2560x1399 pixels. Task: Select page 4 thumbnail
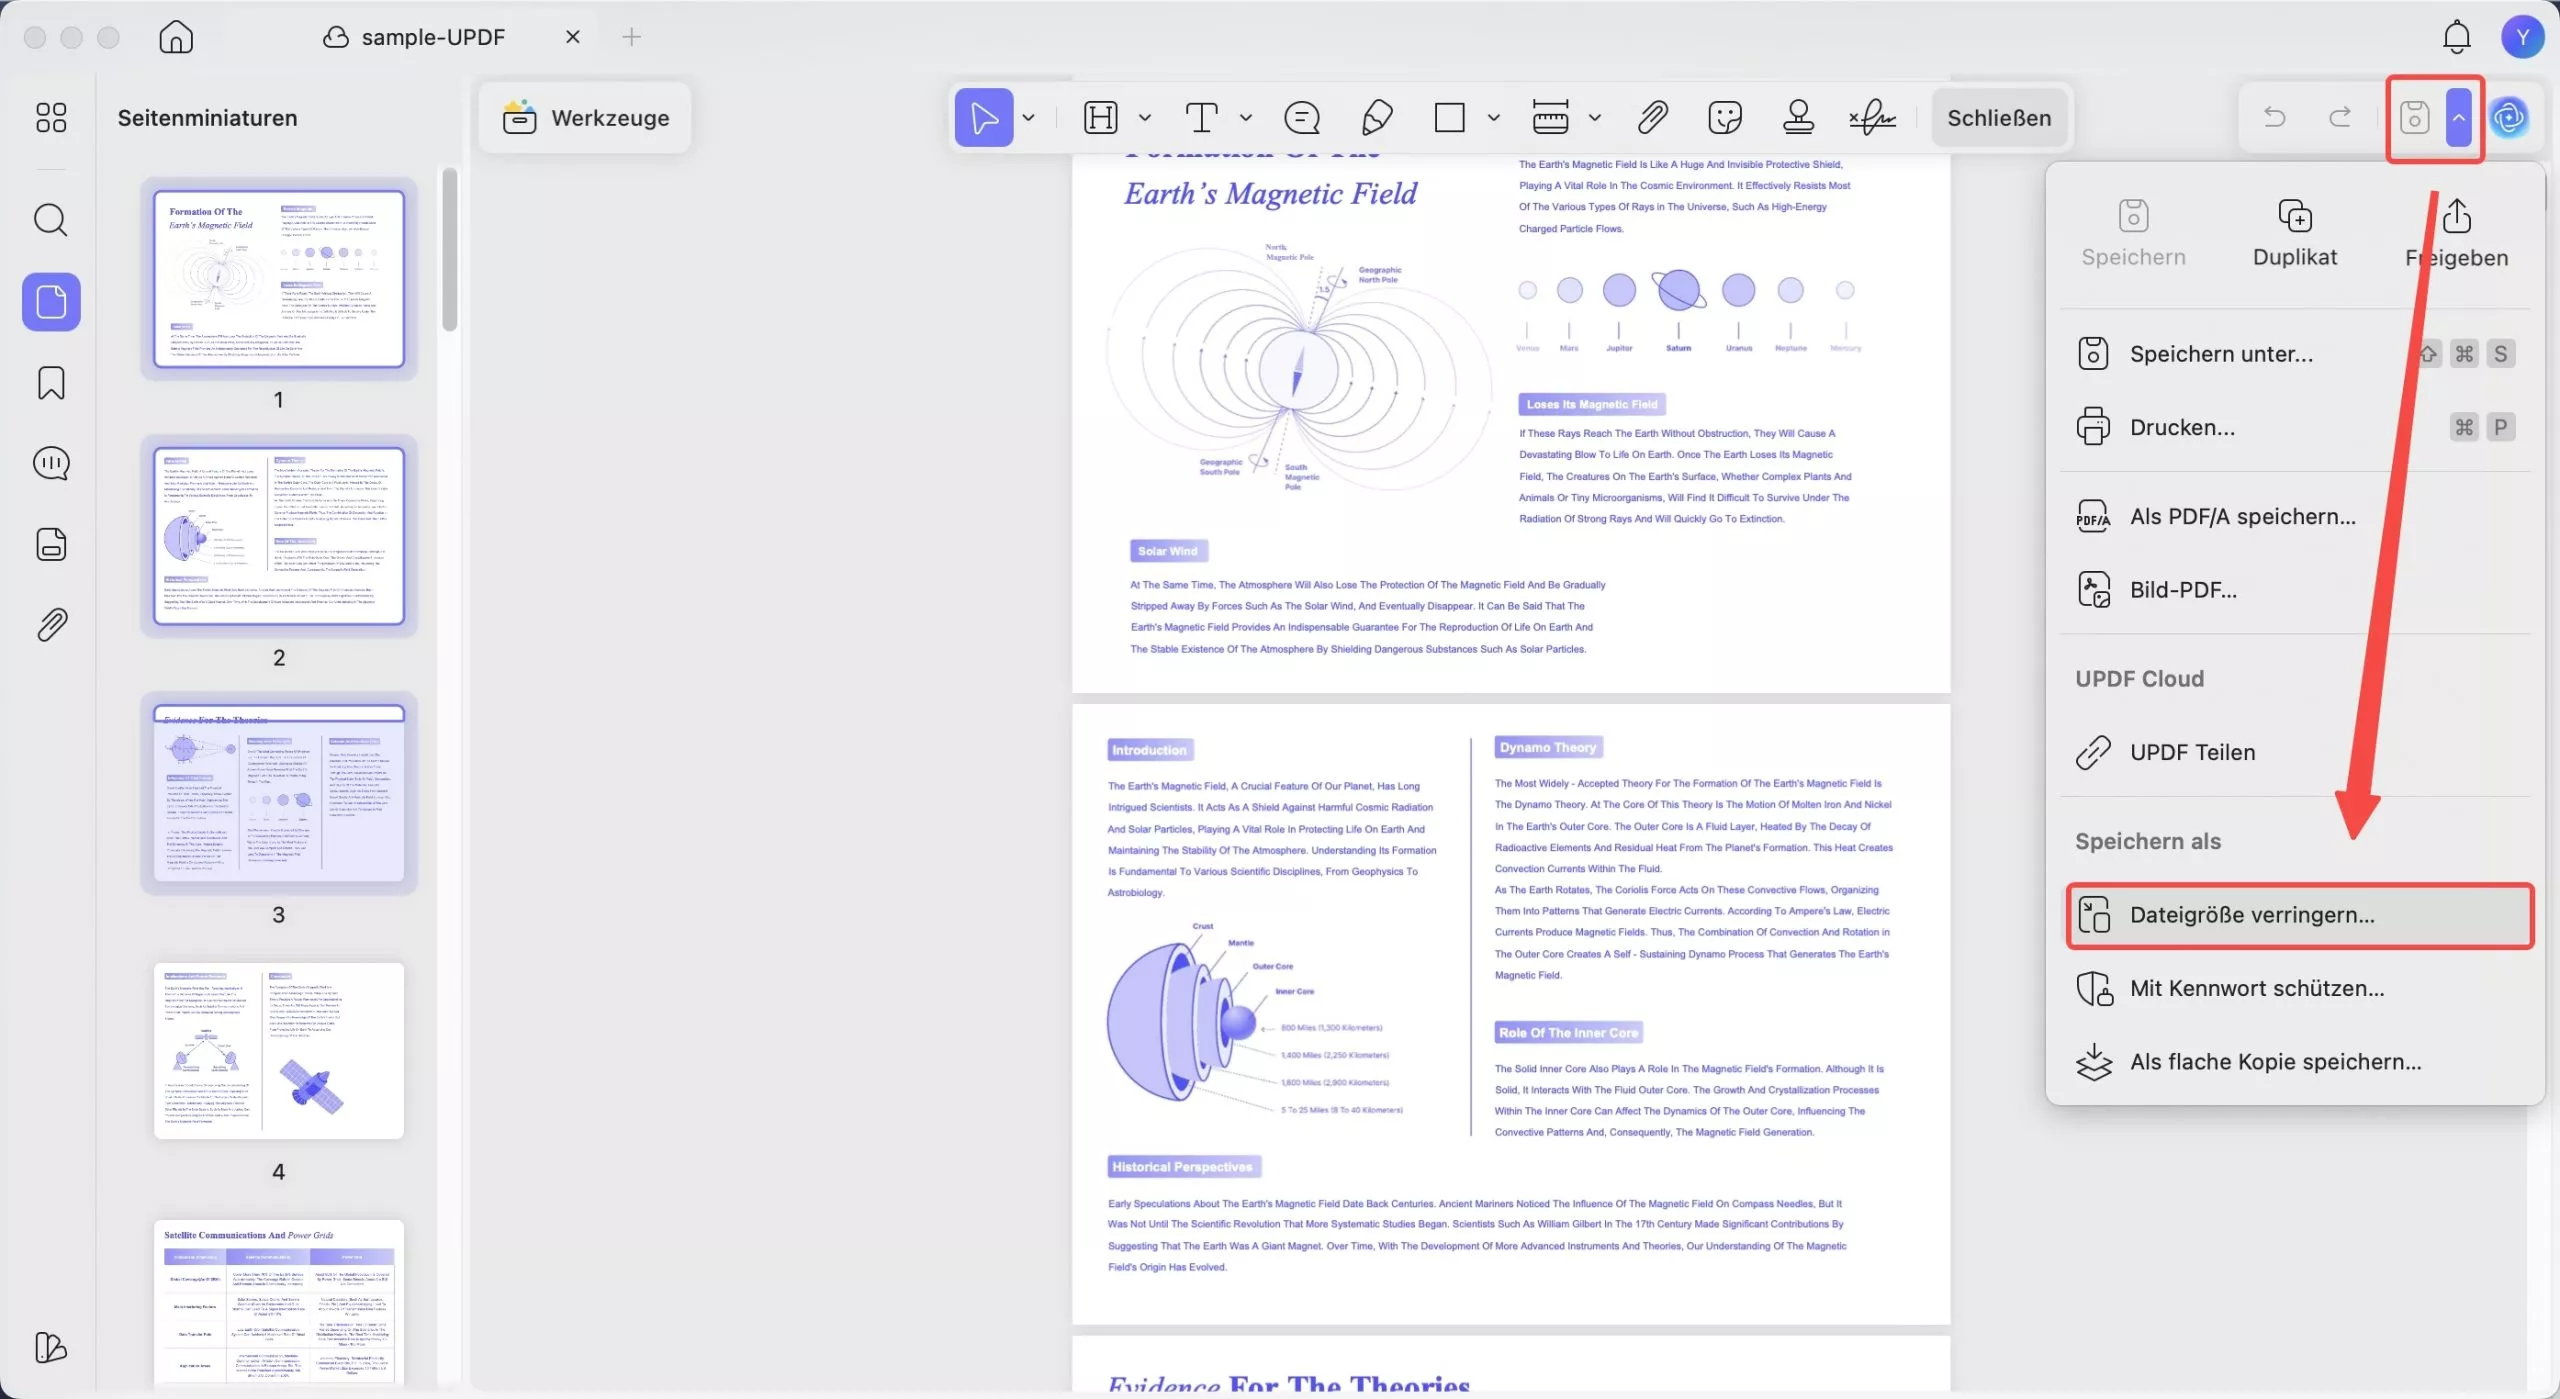[x=279, y=1050]
